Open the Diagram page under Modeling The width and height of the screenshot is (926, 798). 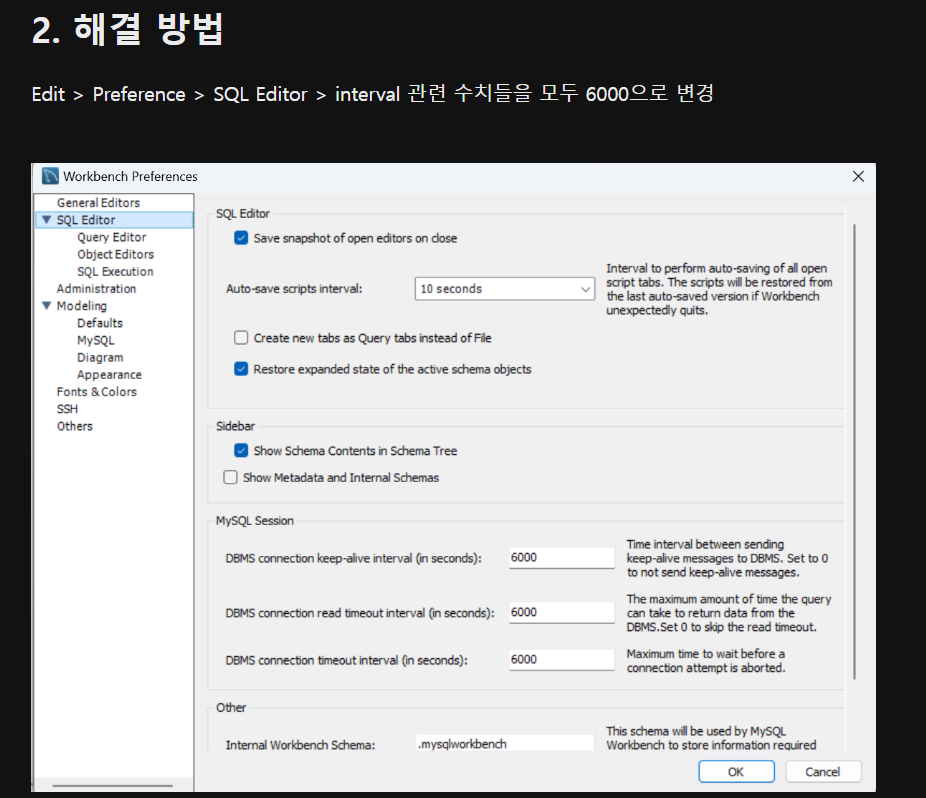click(100, 357)
